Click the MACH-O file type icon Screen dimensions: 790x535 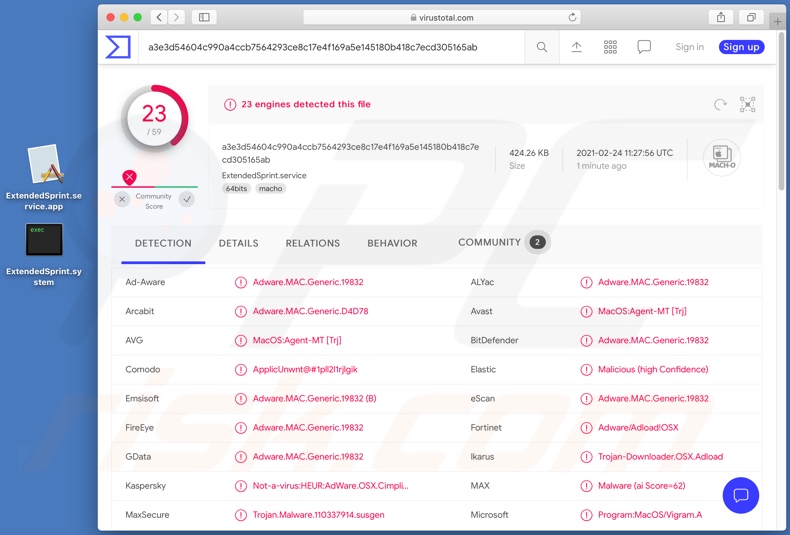tap(721, 157)
